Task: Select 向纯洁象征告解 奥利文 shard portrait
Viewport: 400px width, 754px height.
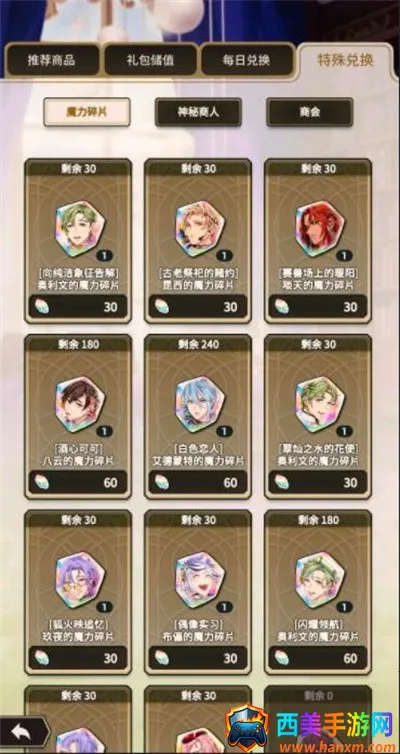Action: tap(79, 228)
